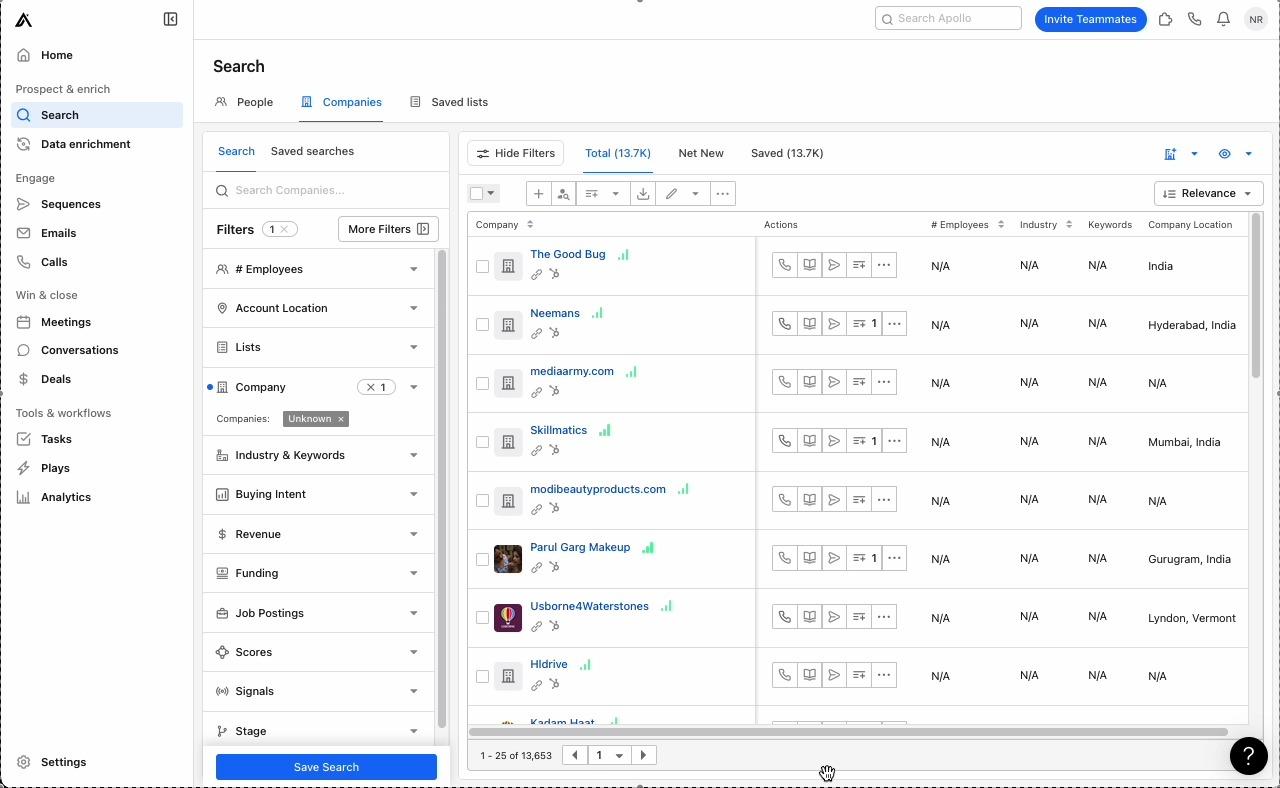This screenshot has width=1280, height=788.
Task: Select Skillmatics row checkbox
Action: click(x=482, y=442)
